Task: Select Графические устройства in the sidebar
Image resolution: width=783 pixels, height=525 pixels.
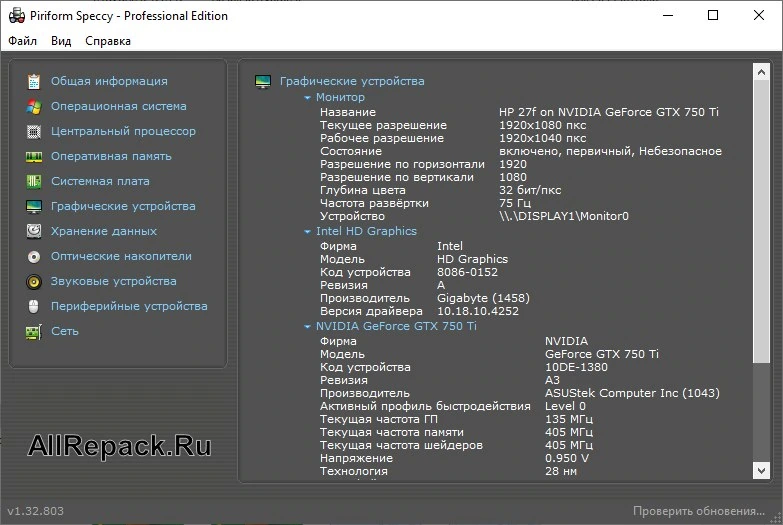Action: pos(123,206)
